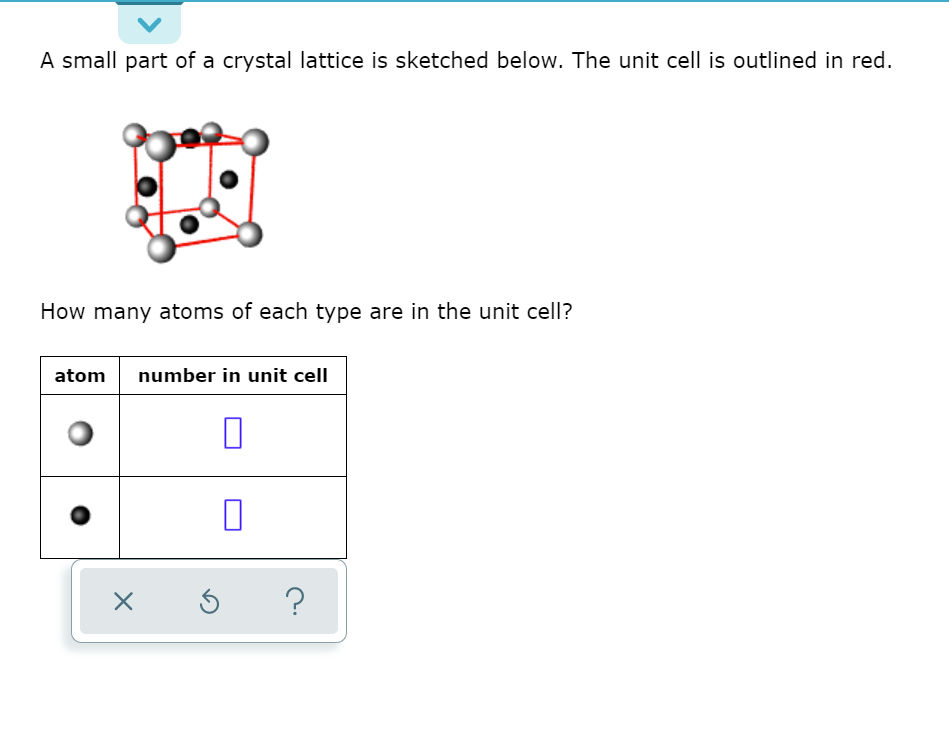Click the reset answer icon
949x730 pixels.
pyautogui.click(x=208, y=600)
